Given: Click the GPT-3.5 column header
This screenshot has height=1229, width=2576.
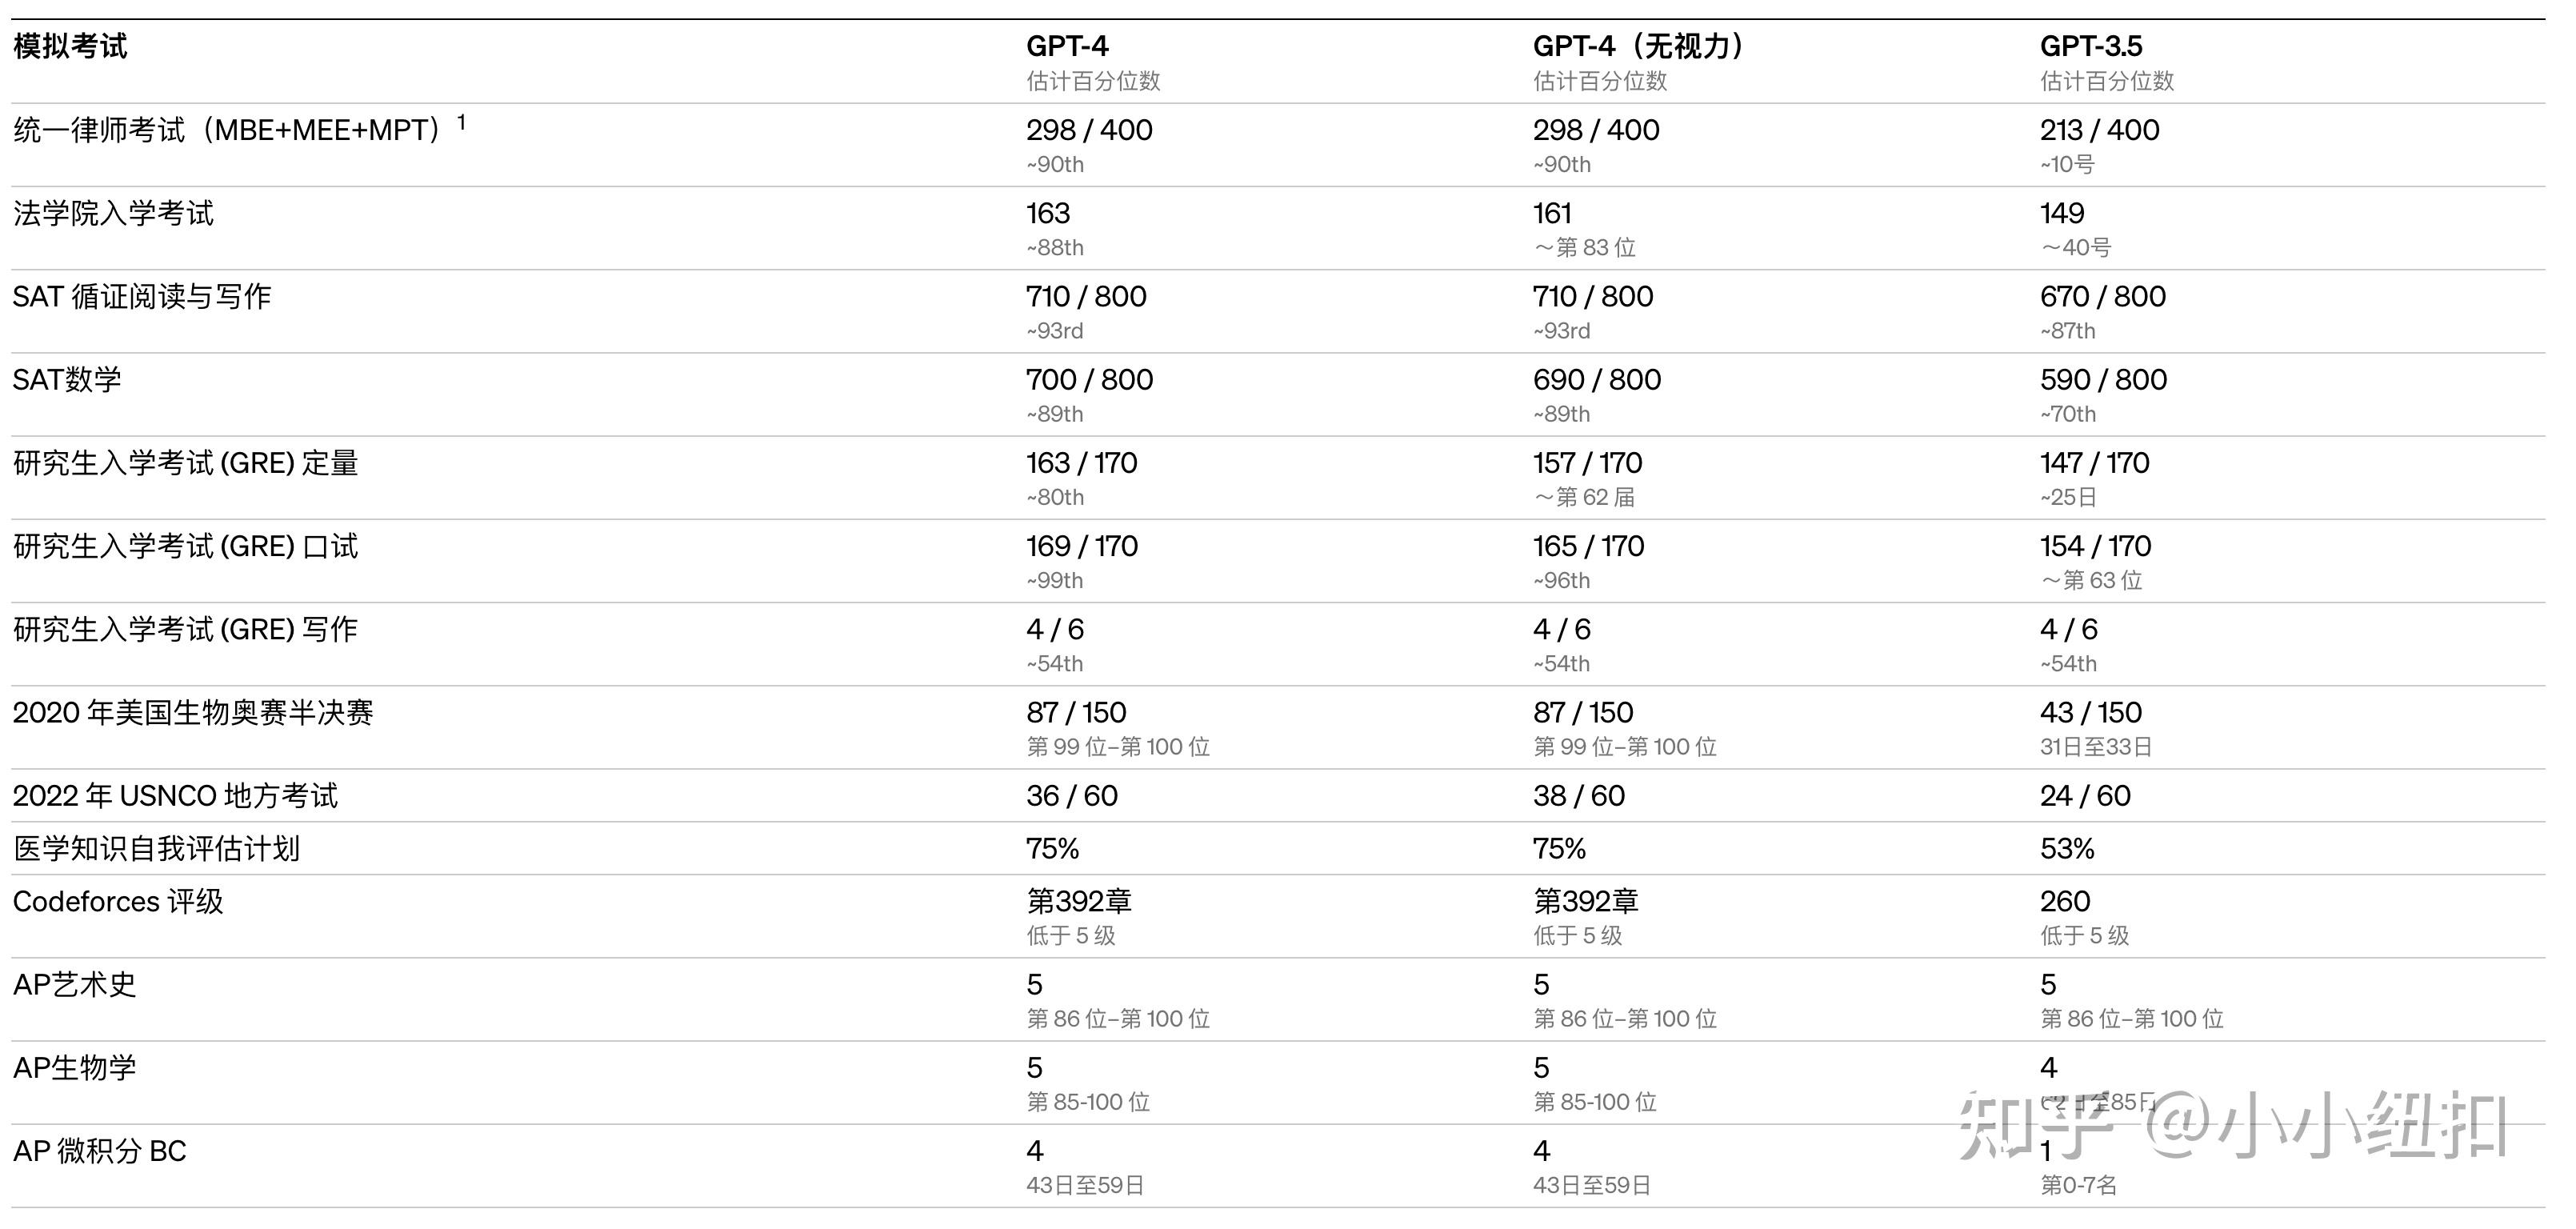Looking at the screenshot, I should (2090, 47).
